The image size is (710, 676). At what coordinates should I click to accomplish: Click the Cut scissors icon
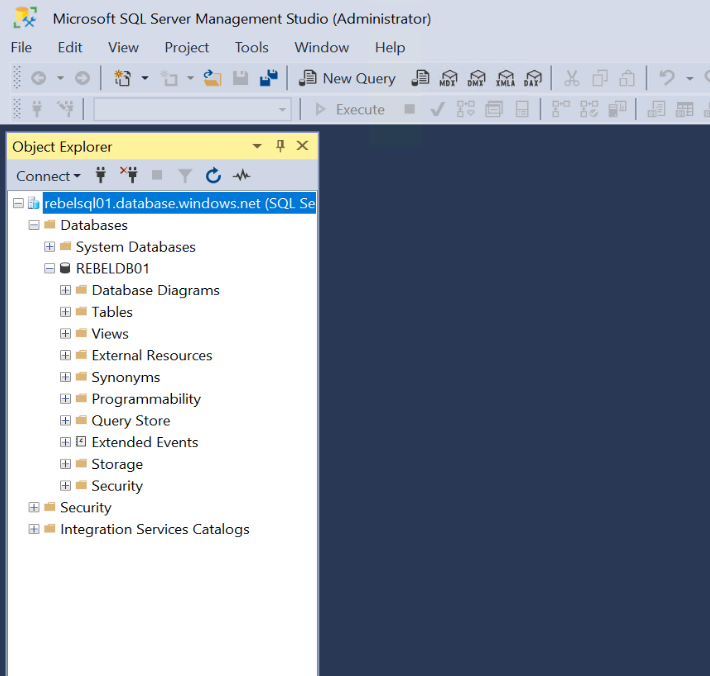571,78
